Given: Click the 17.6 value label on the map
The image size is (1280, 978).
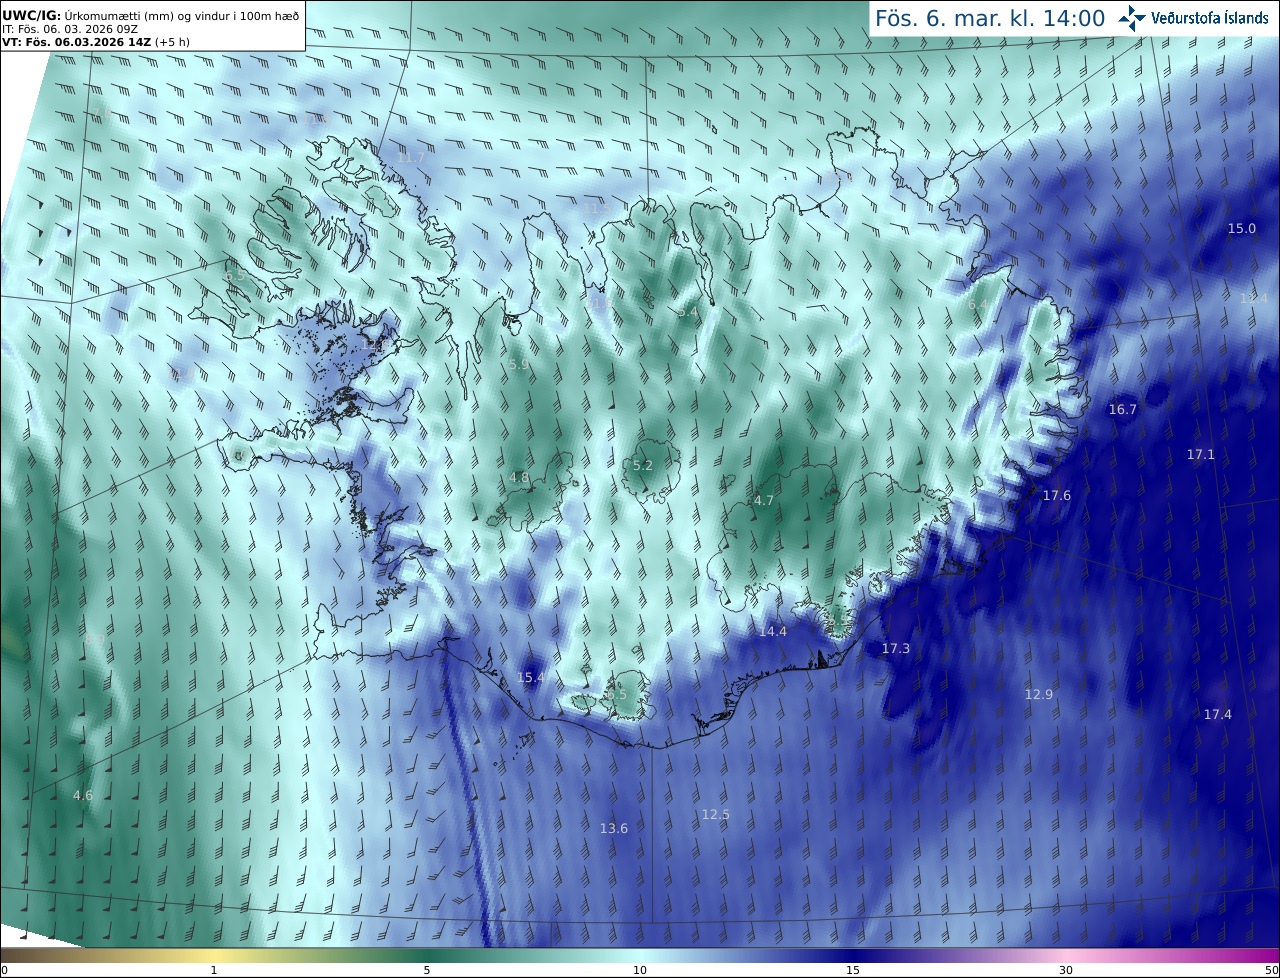Looking at the screenshot, I should click(x=1057, y=496).
